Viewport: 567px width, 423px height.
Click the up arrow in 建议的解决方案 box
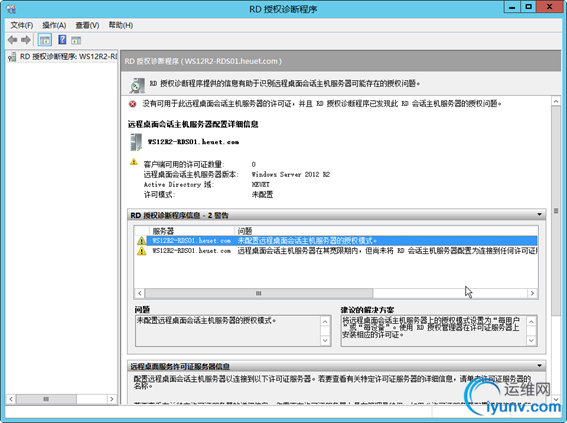[x=531, y=321]
